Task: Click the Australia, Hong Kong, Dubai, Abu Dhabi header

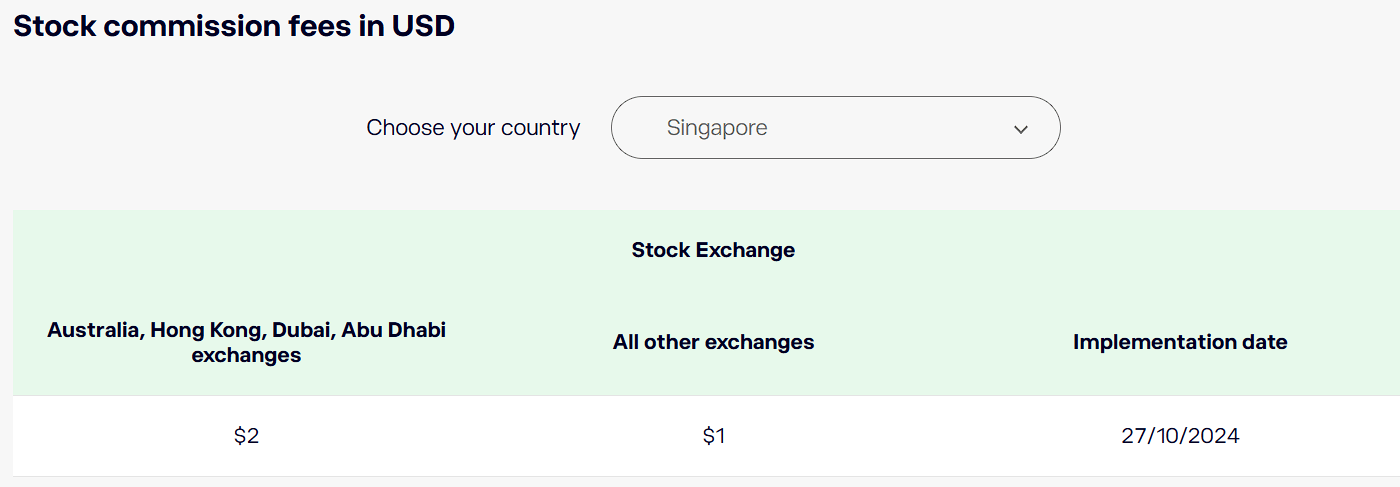Action: pyautogui.click(x=246, y=342)
